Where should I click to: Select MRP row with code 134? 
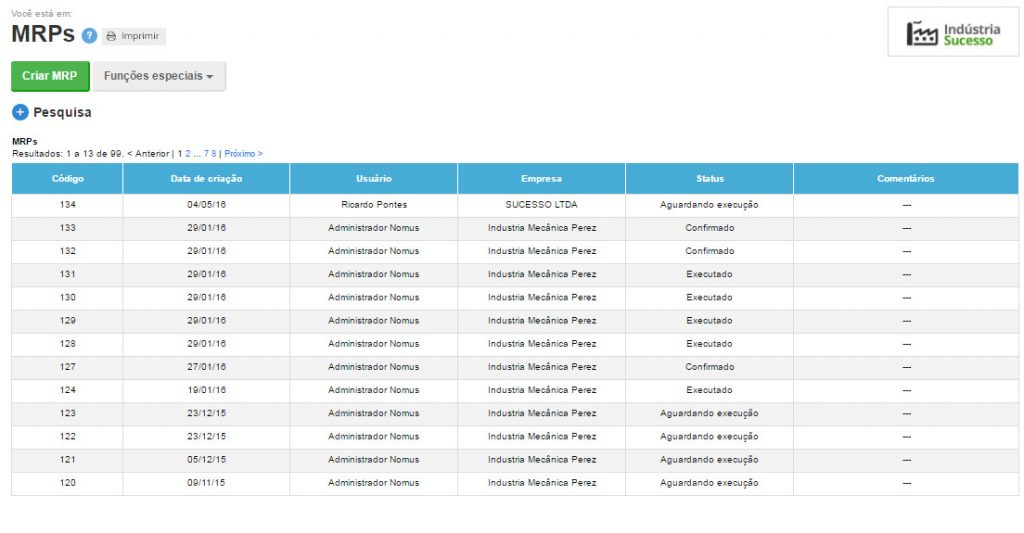tap(67, 205)
